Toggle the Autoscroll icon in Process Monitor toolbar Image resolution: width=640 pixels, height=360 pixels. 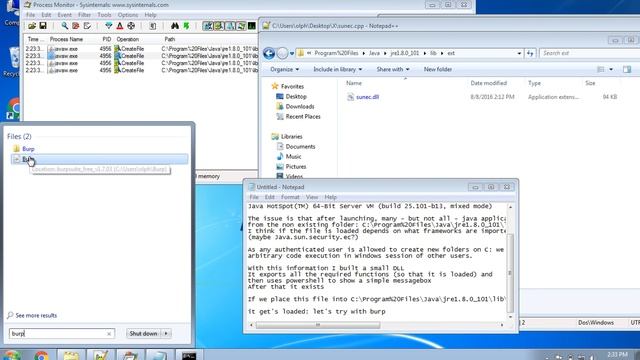point(76,26)
